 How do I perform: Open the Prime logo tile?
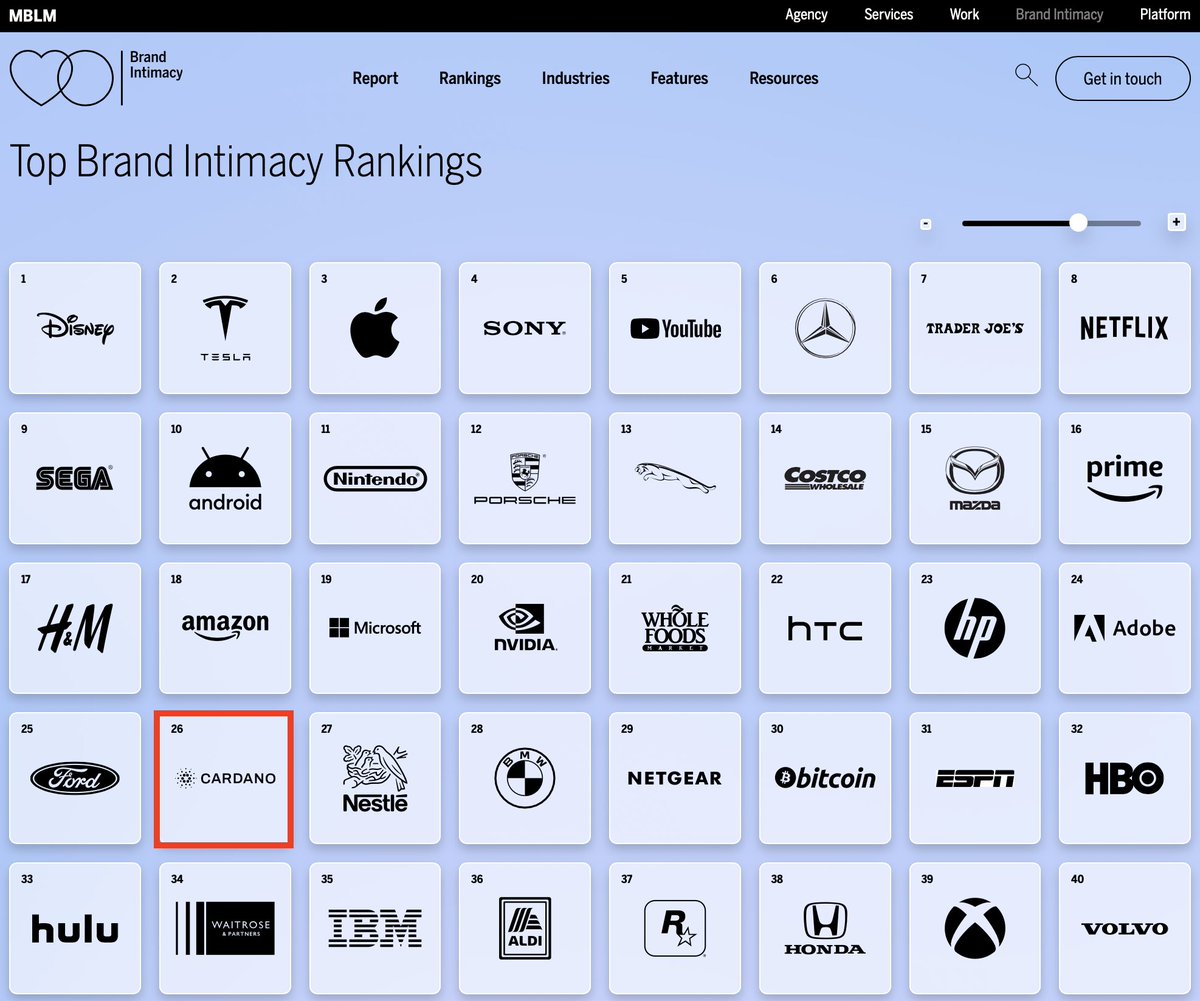point(1125,478)
